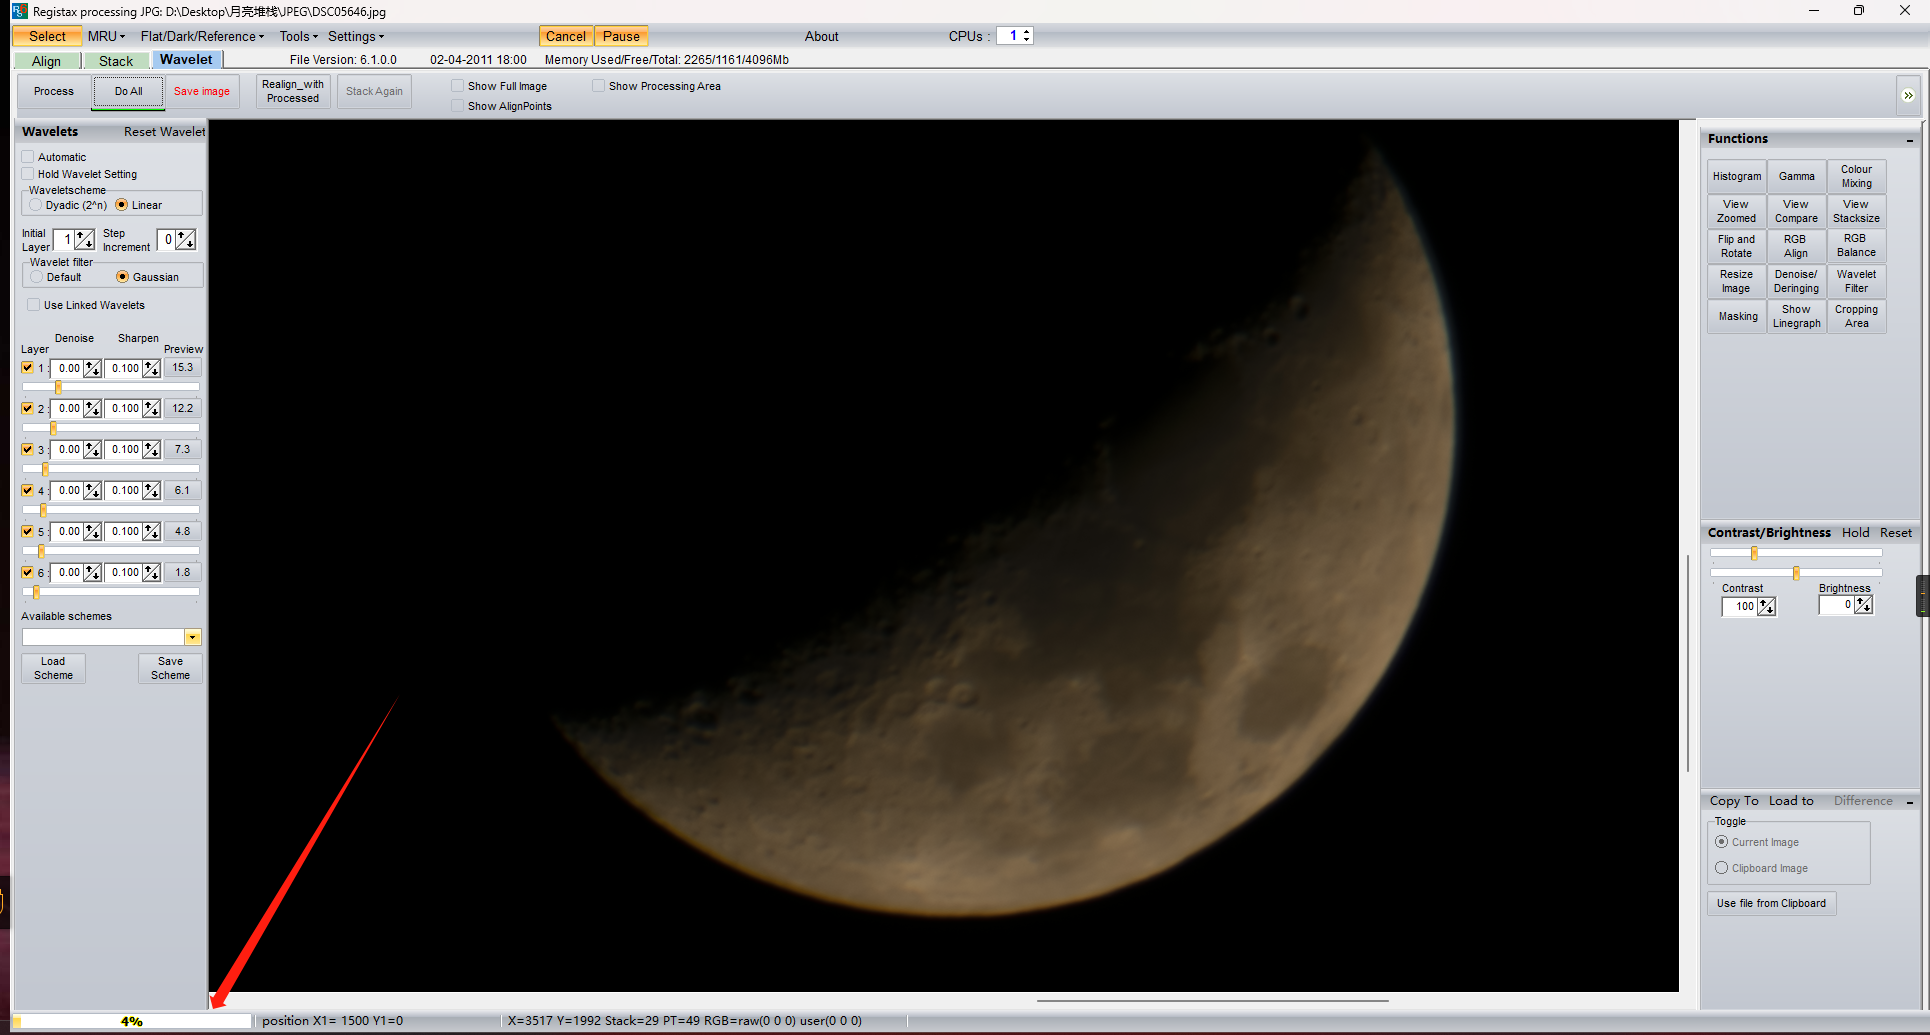Viewport: 1930px width, 1035px height.
Task: Select Default wavelet filter
Action: [37, 277]
